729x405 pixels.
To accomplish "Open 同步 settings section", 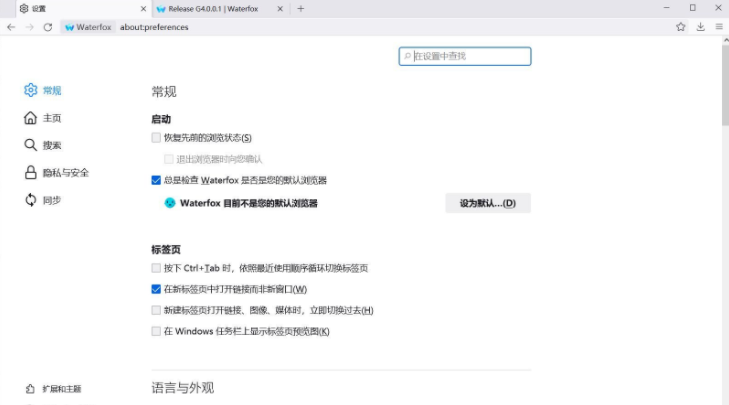I will tap(31, 200).
